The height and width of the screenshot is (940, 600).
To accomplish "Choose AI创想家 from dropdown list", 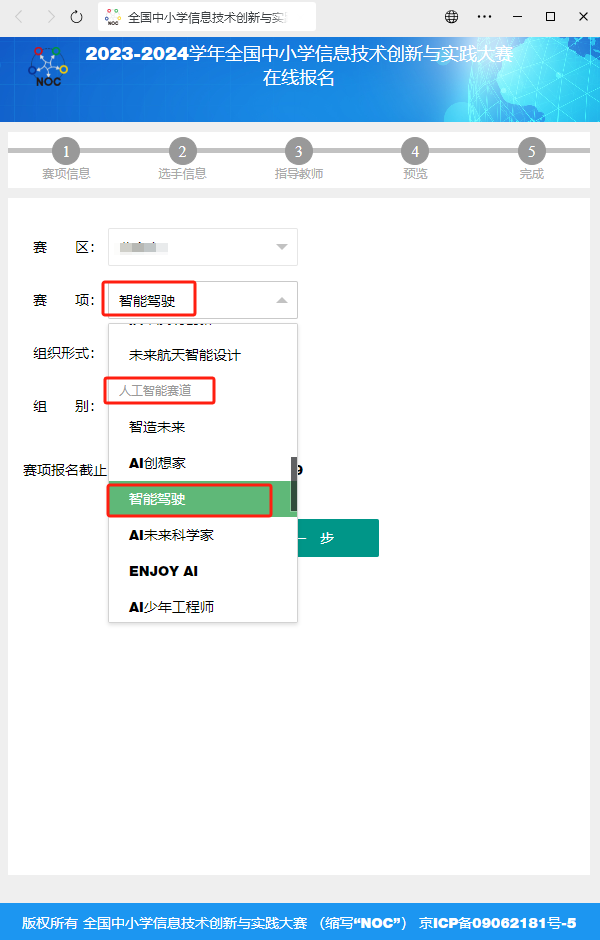I will pos(157,463).
